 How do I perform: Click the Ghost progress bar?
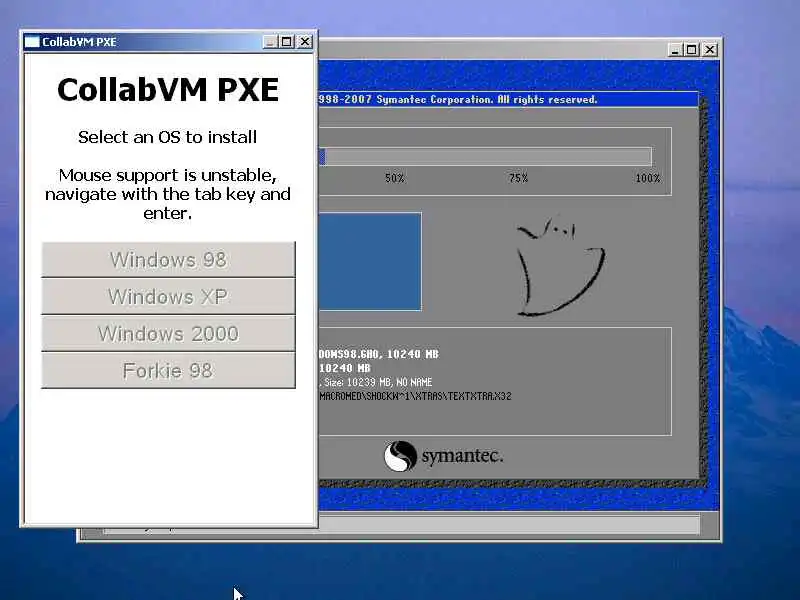[485, 156]
